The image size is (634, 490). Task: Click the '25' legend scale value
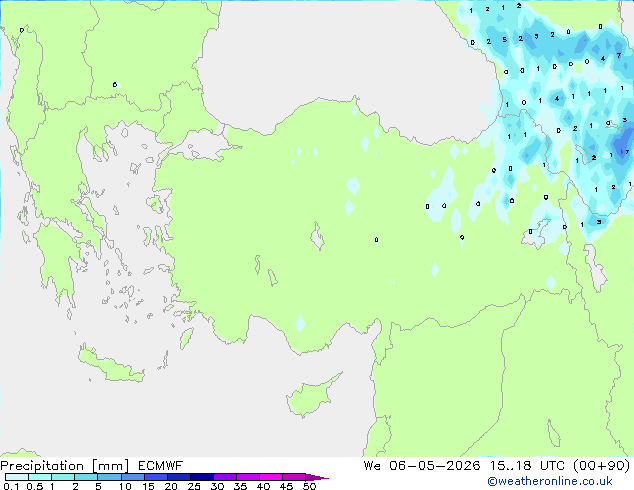click(x=194, y=486)
